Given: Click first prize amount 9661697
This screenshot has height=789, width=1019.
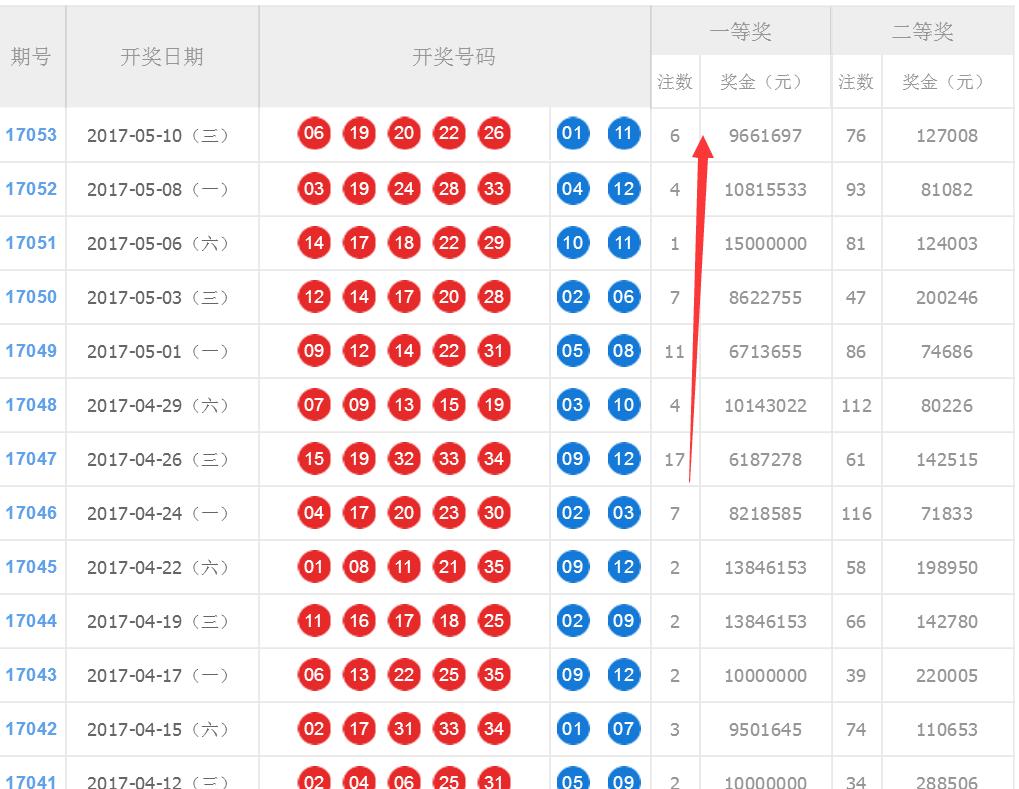Looking at the screenshot, I should [x=765, y=135].
